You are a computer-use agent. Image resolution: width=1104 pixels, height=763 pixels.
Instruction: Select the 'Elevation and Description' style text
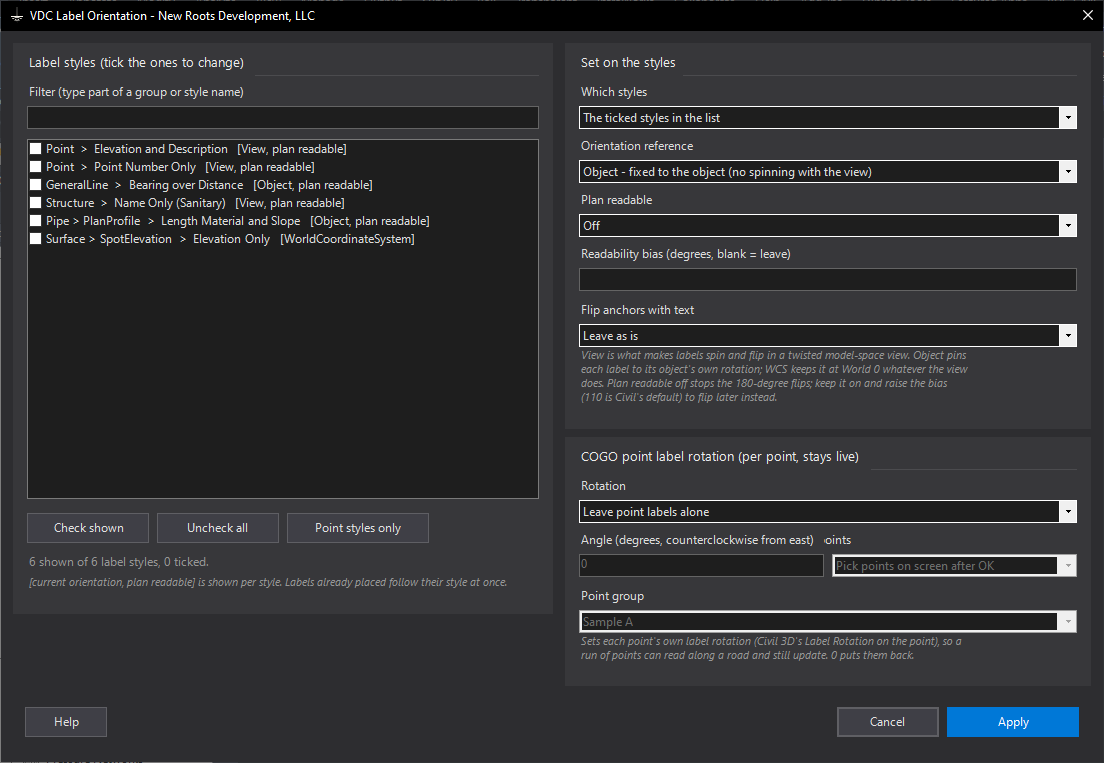click(161, 149)
